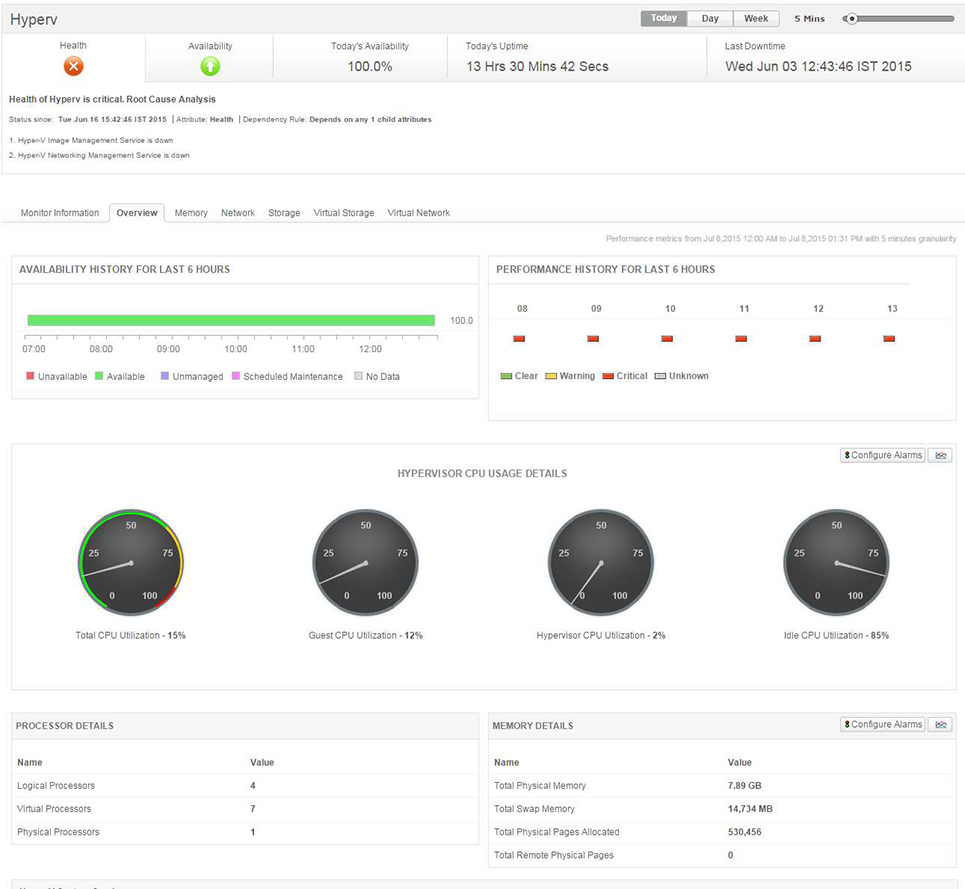
Task: Click Configure Alarms for CPU usage
Action: click(882, 455)
